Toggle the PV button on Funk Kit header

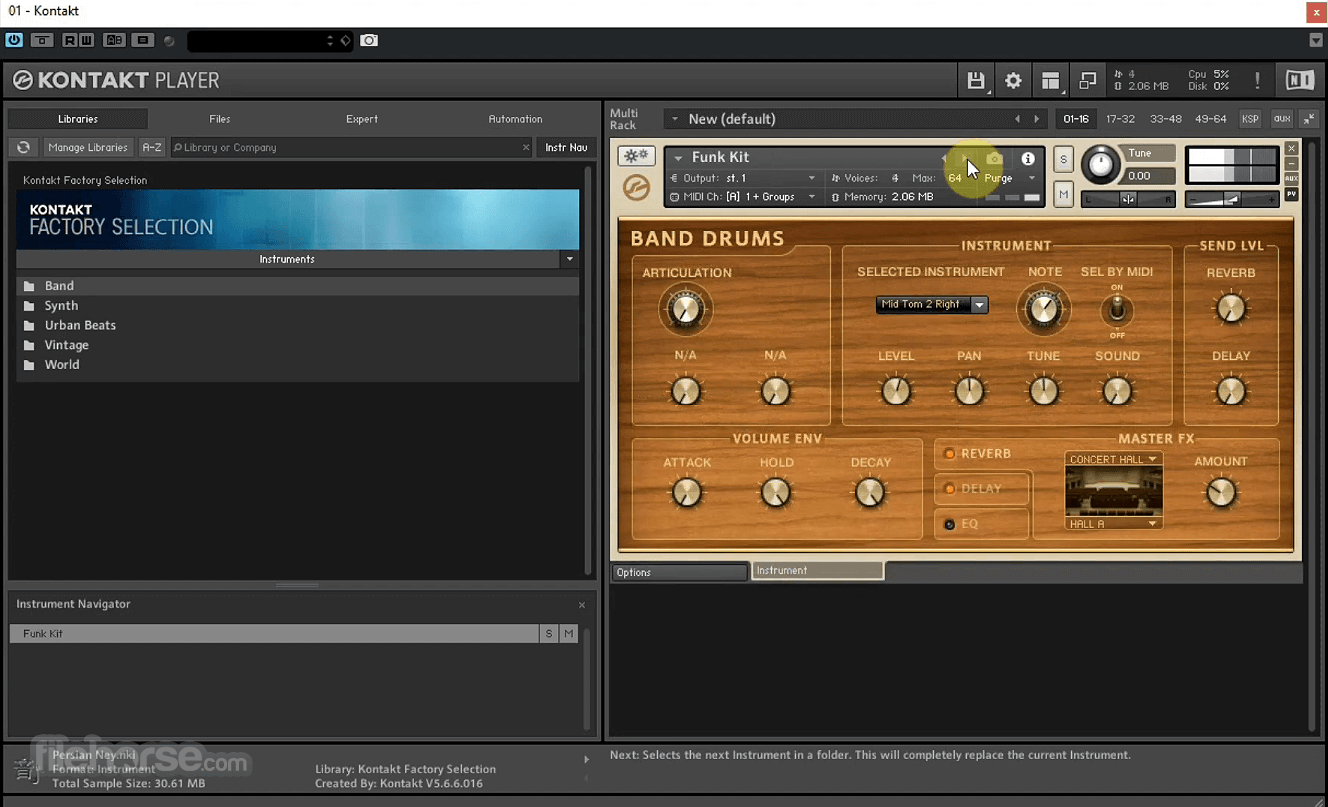(x=1291, y=194)
